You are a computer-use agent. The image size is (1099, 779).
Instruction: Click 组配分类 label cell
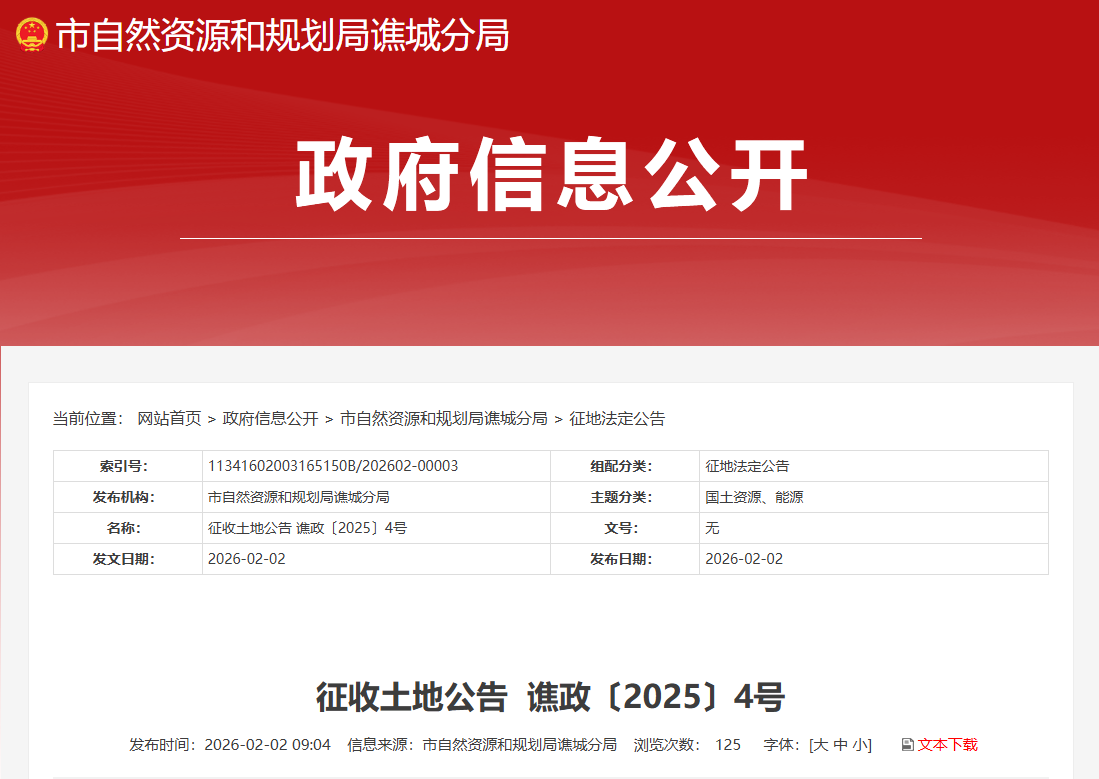click(x=625, y=466)
